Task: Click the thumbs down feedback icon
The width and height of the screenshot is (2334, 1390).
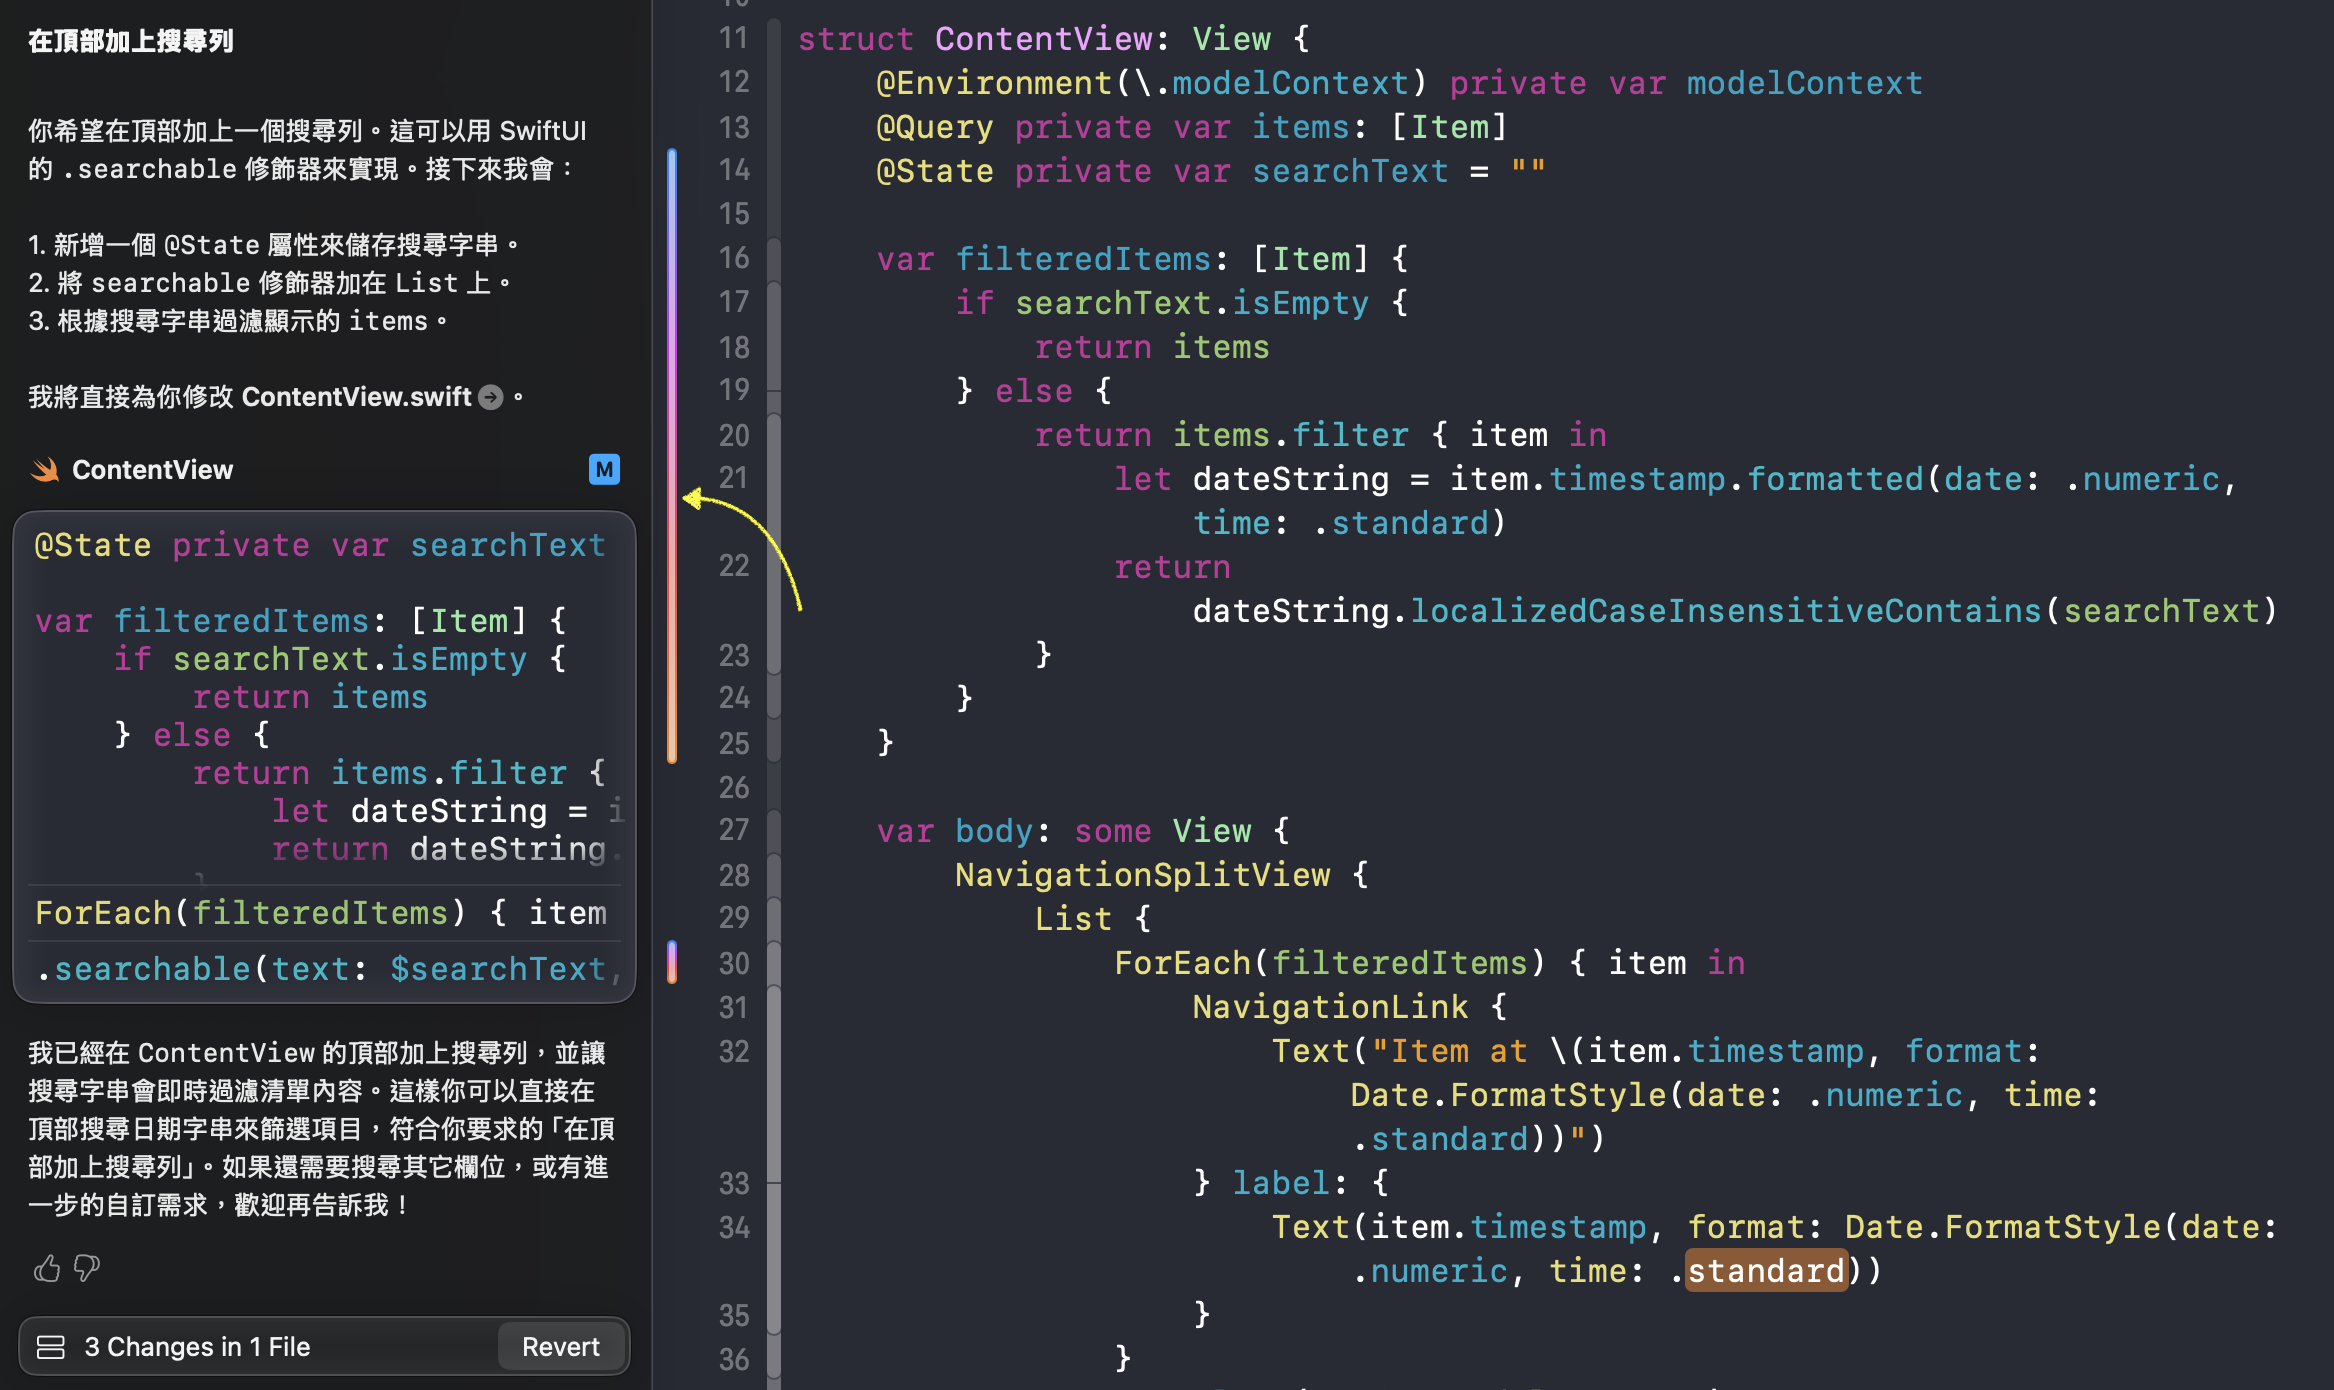Action: point(87,1269)
